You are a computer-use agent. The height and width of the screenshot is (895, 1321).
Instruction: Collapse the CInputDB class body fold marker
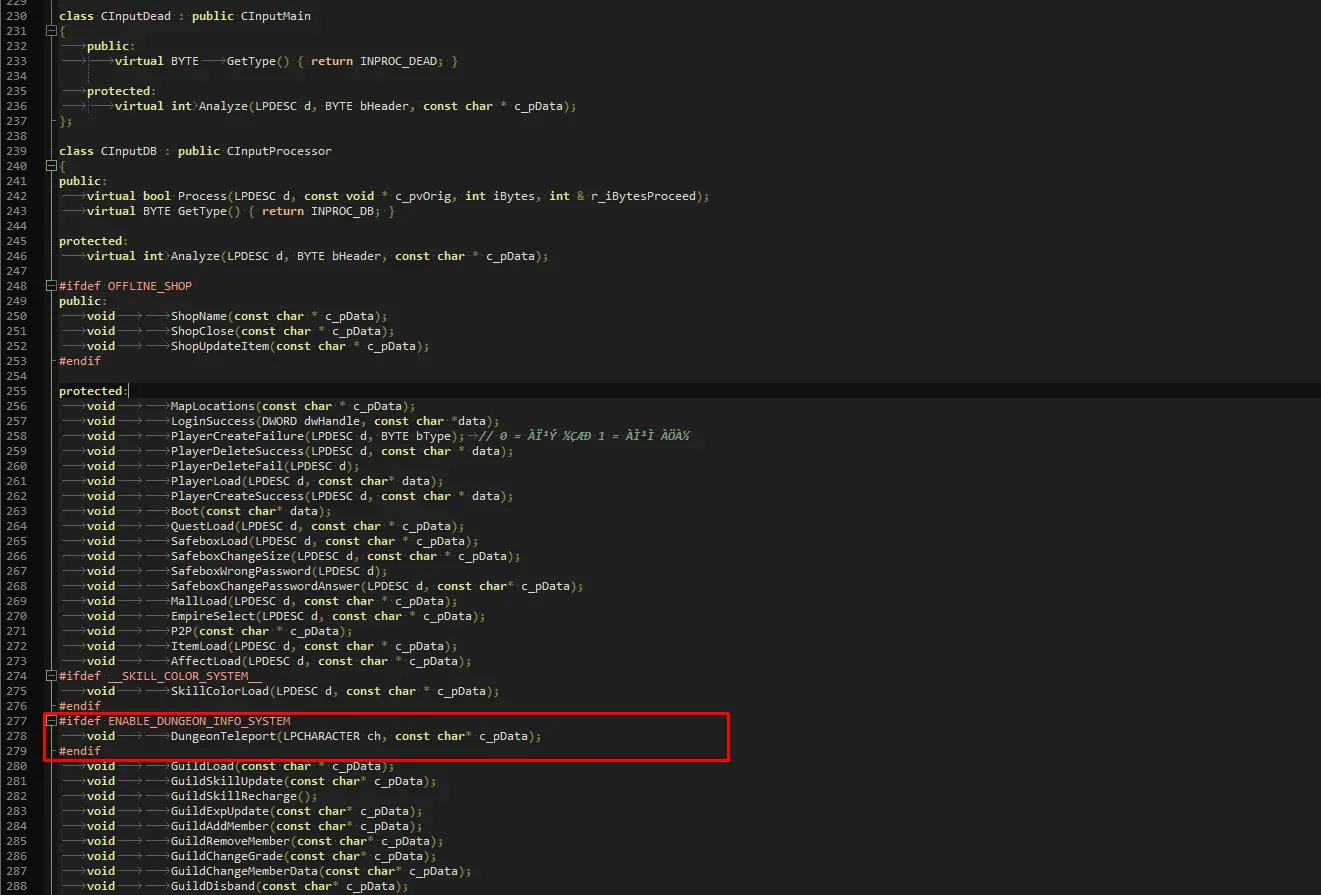[50, 166]
